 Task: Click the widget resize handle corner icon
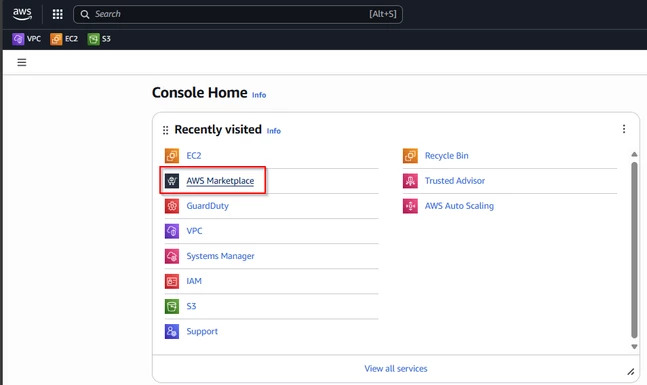631,372
